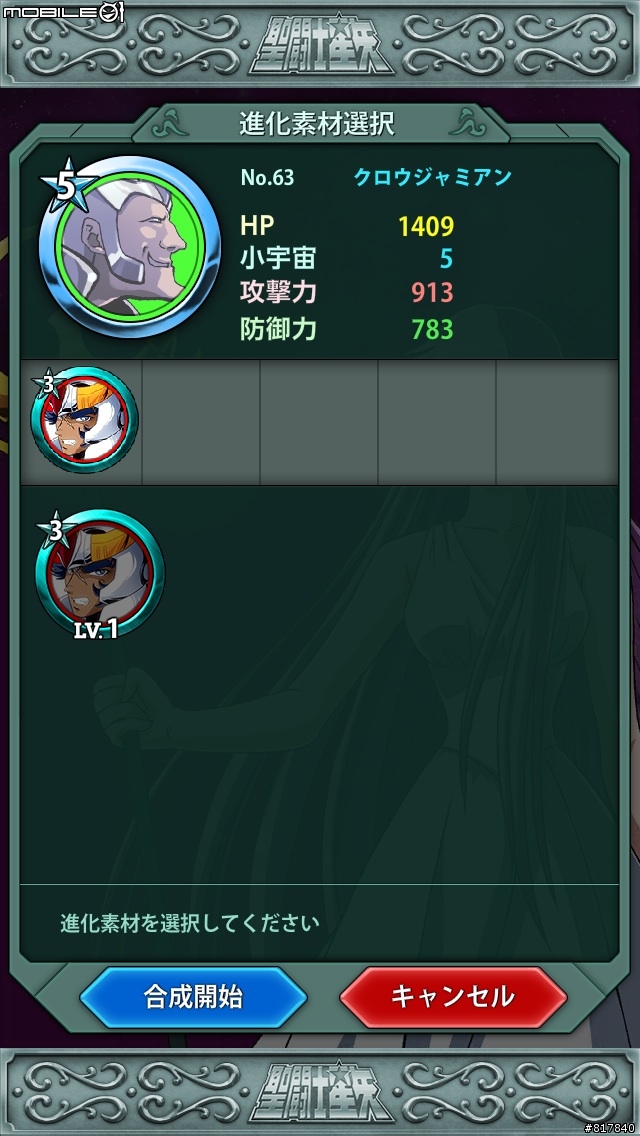This screenshot has height=1136, width=640.
Task: Remove the three-star character from first material slot
Action: coord(83,420)
